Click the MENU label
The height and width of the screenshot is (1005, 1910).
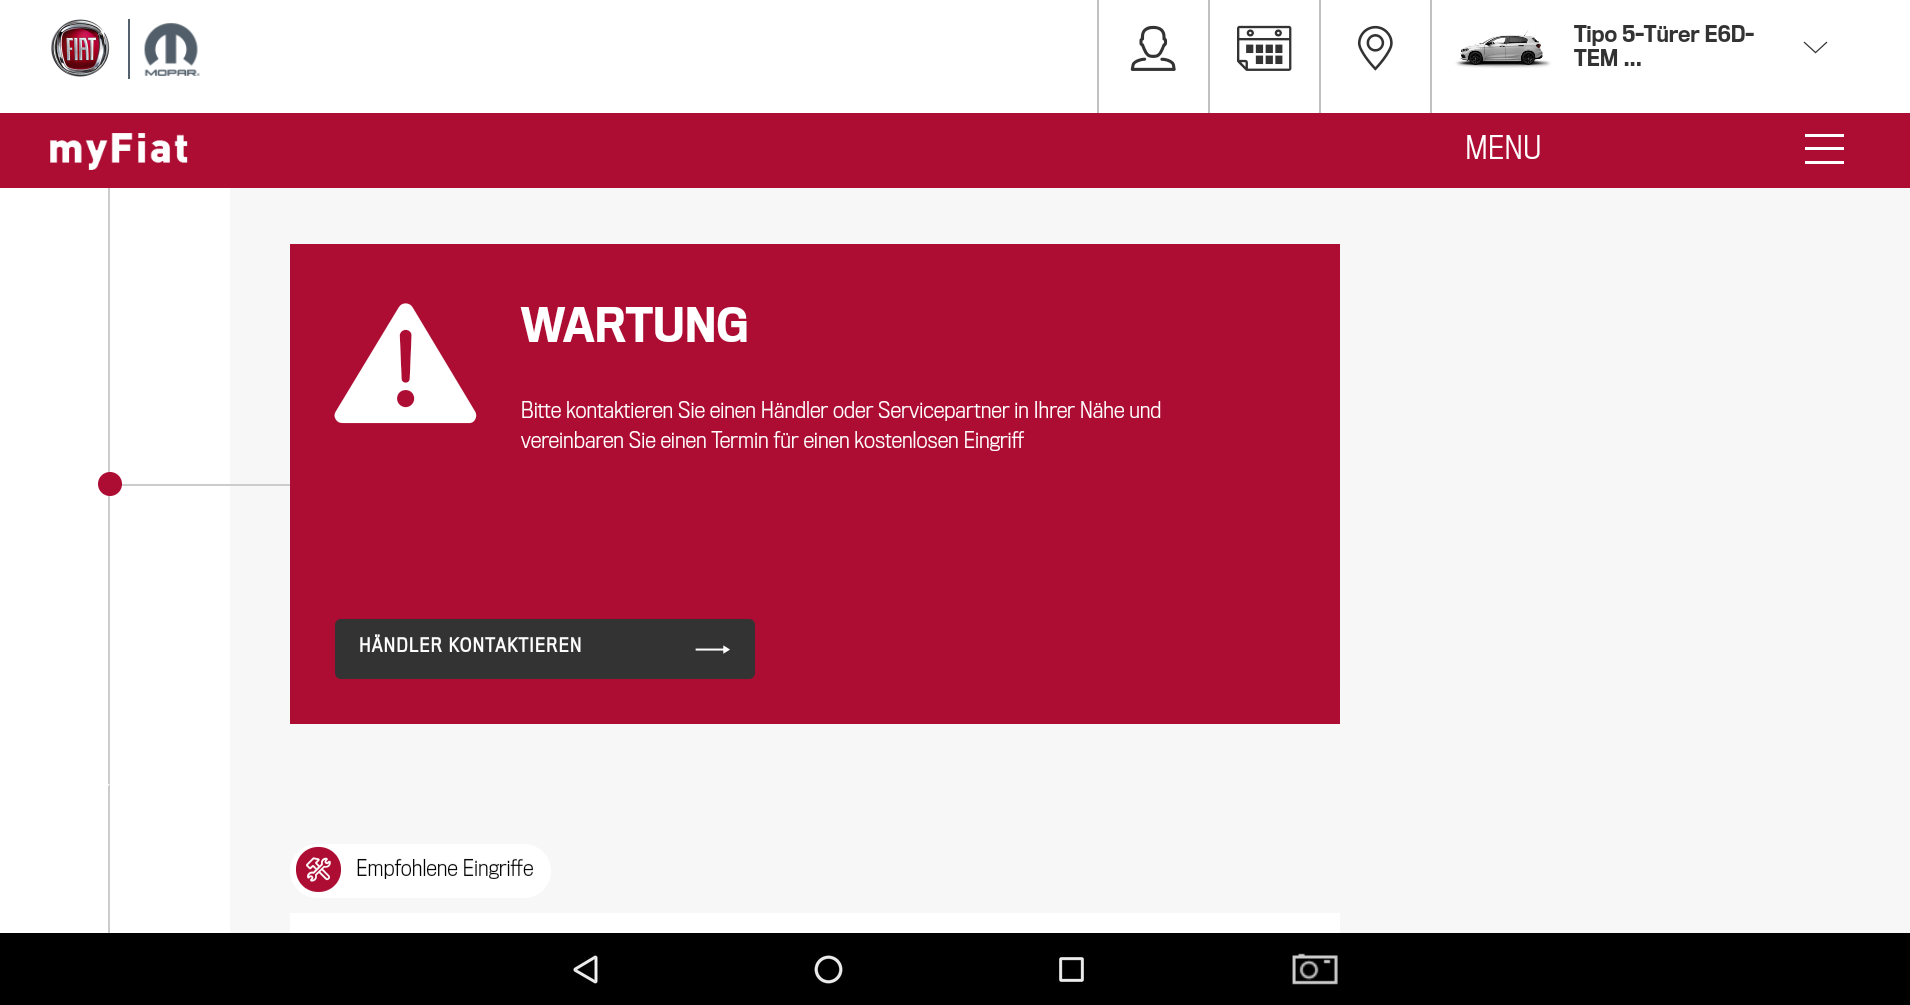click(x=1502, y=148)
